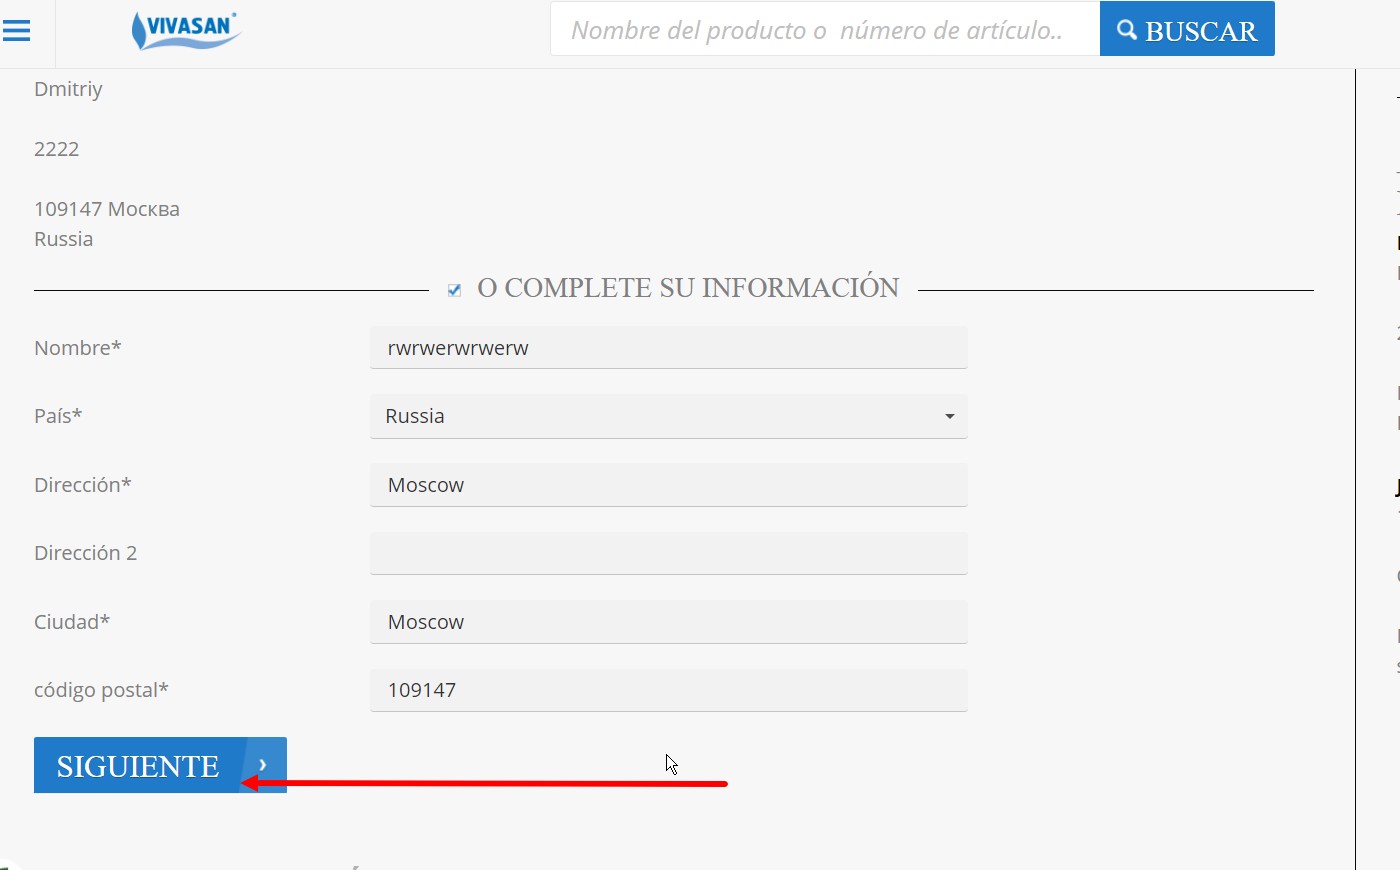Click the 'O COMPLETE SU INFORMACIÓN' heading
Viewport: 1400px width, 870px height.
[688, 288]
